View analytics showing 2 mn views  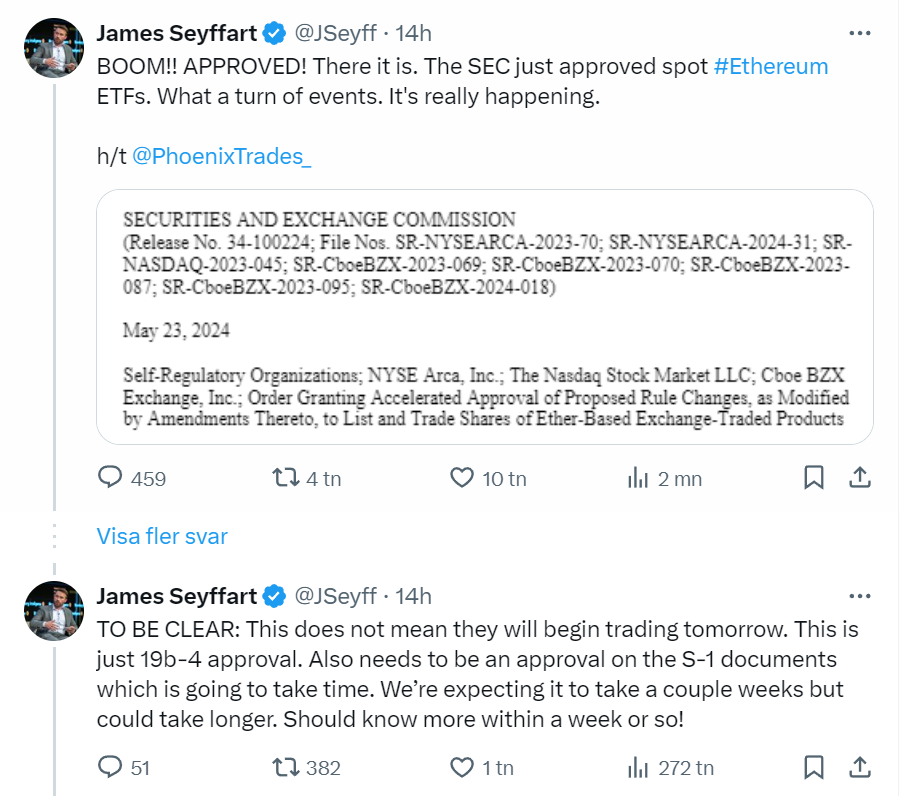(638, 478)
